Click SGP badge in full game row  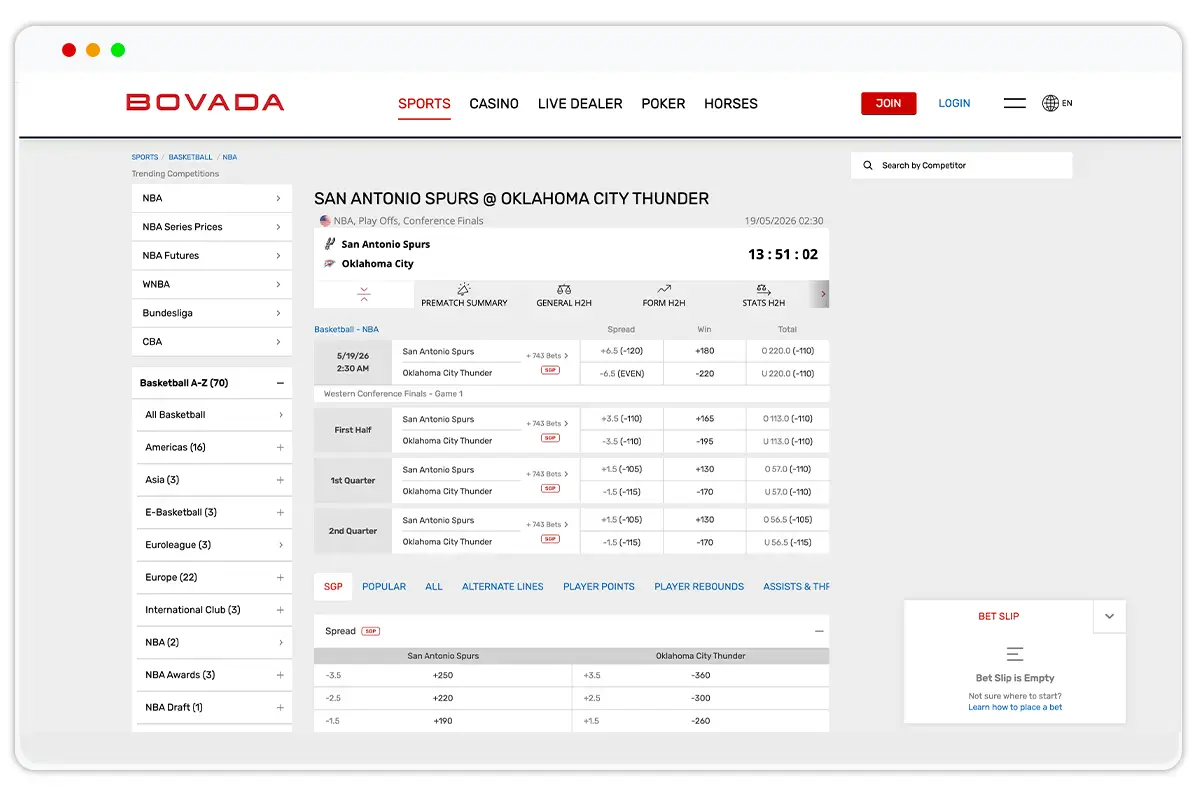pyautogui.click(x=550, y=370)
